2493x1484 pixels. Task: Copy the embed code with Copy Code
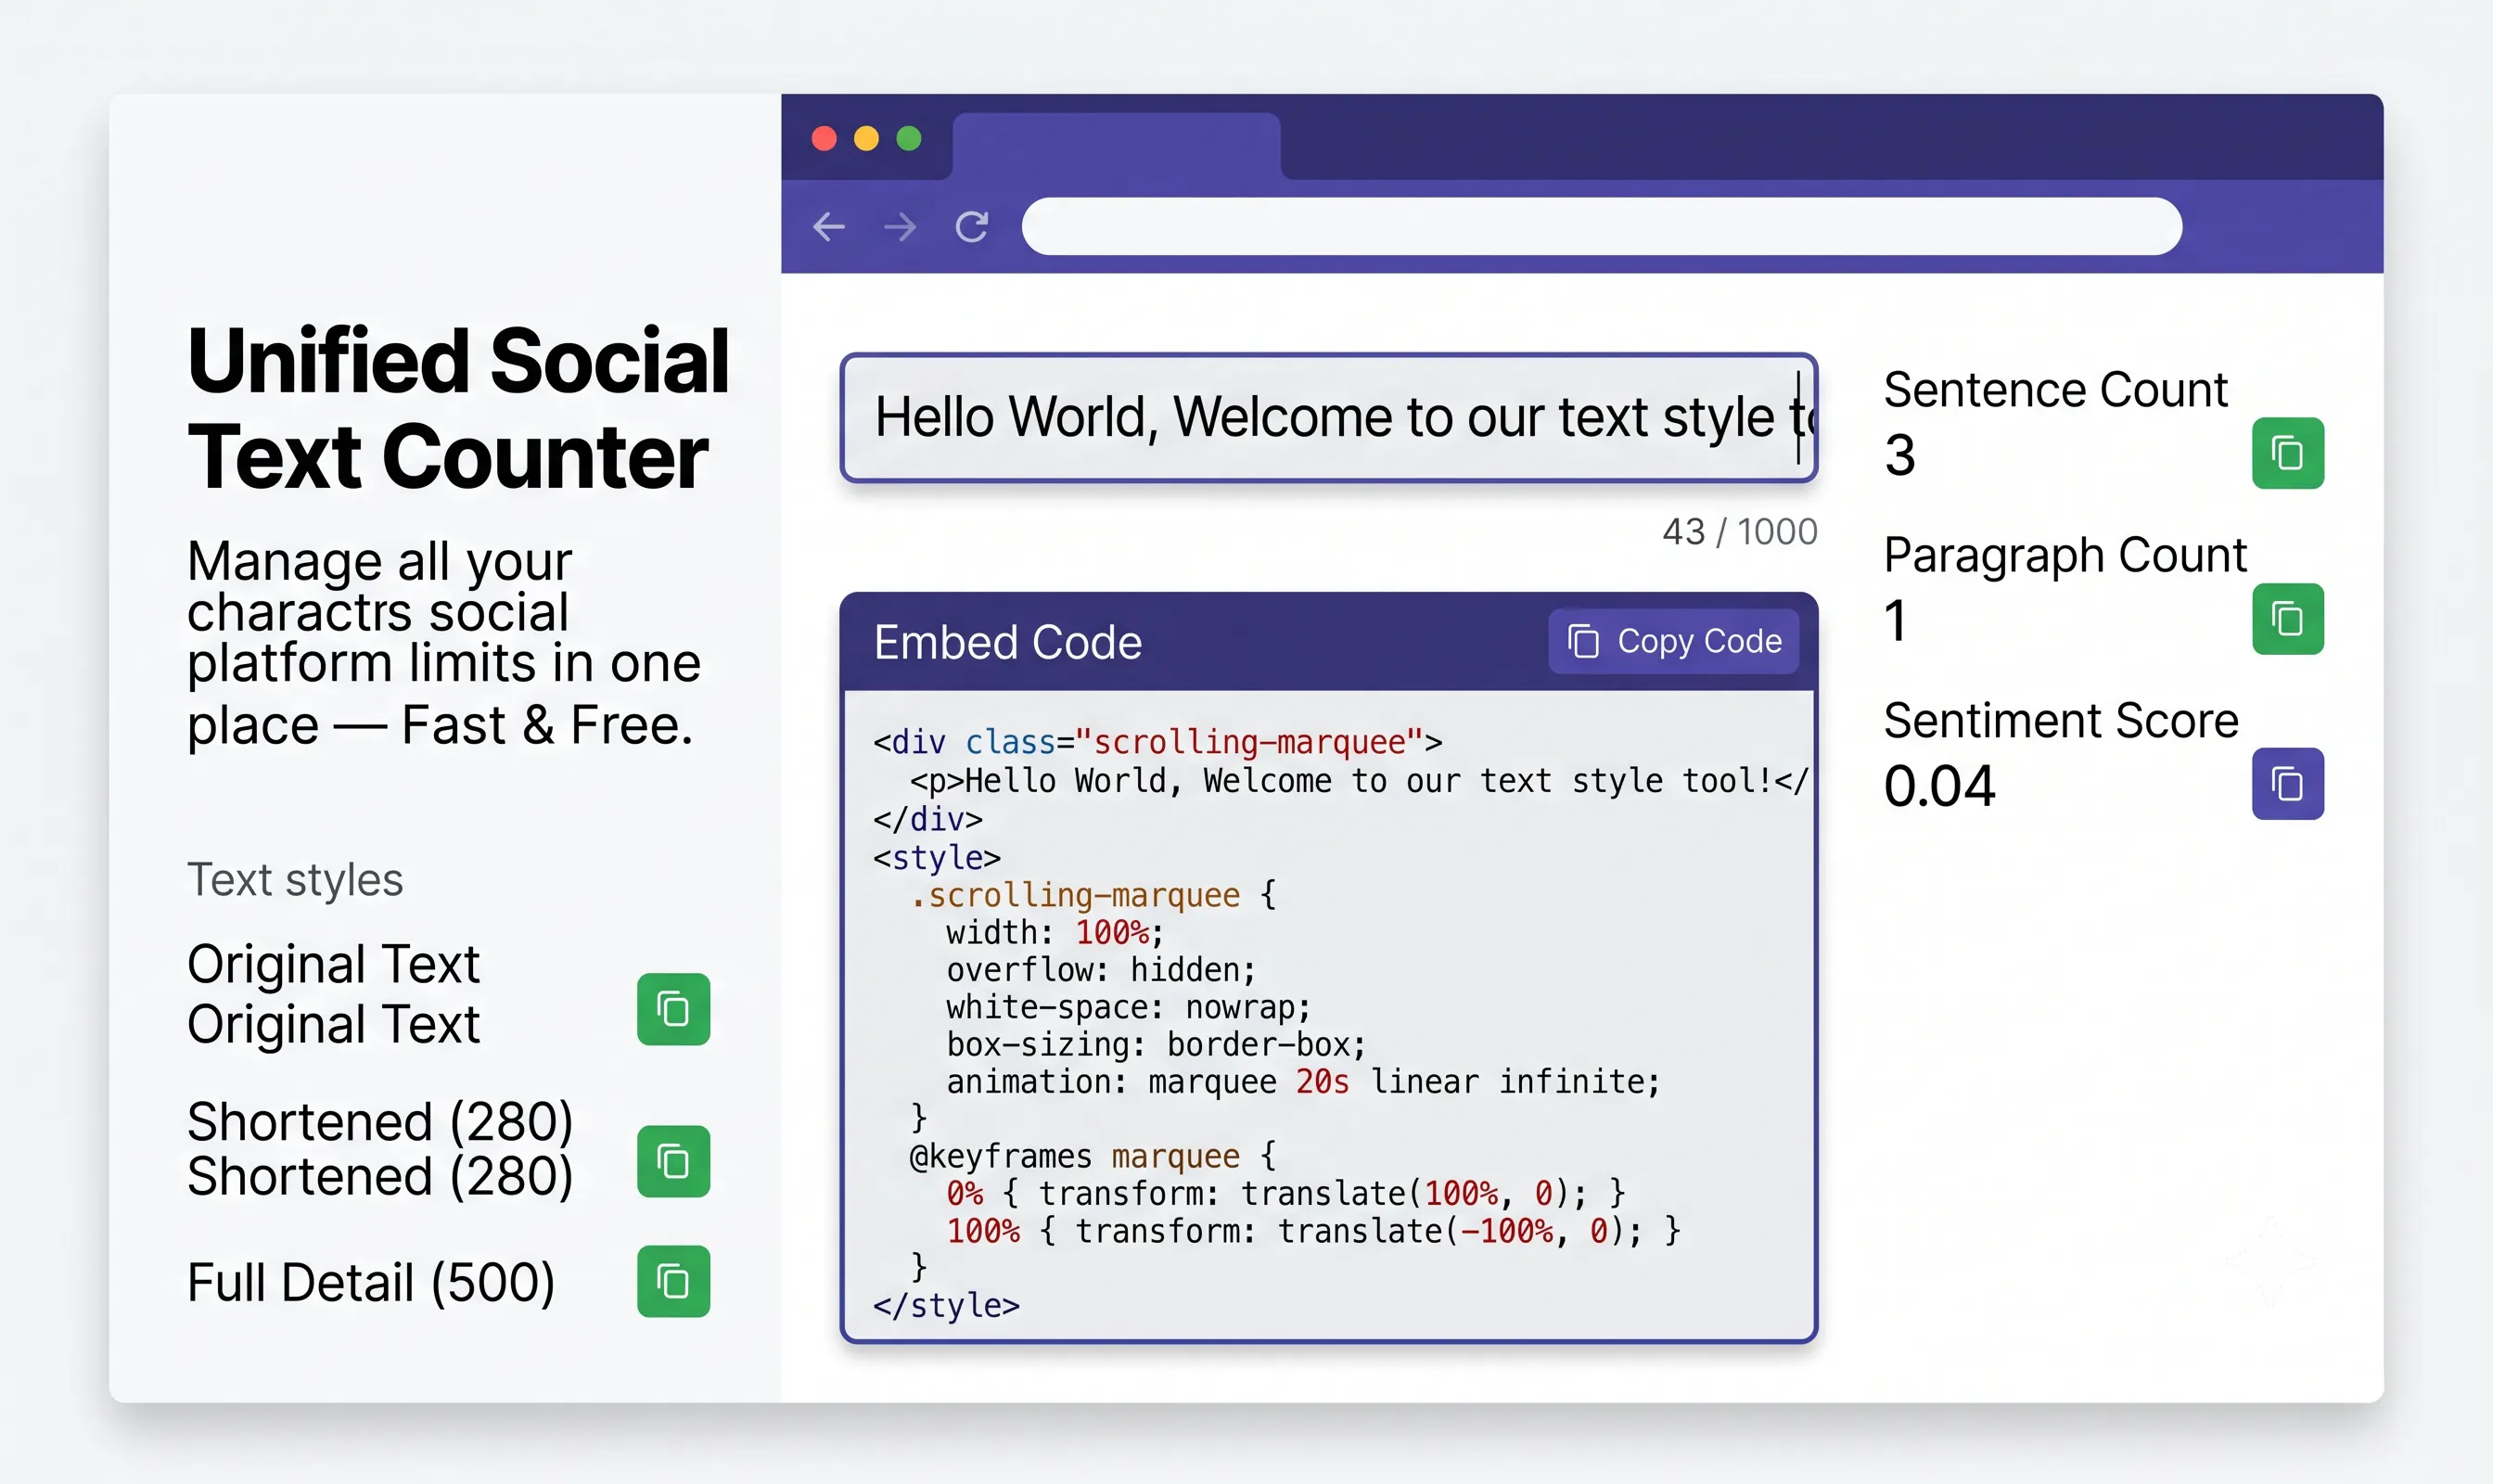click(x=1673, y=641)
